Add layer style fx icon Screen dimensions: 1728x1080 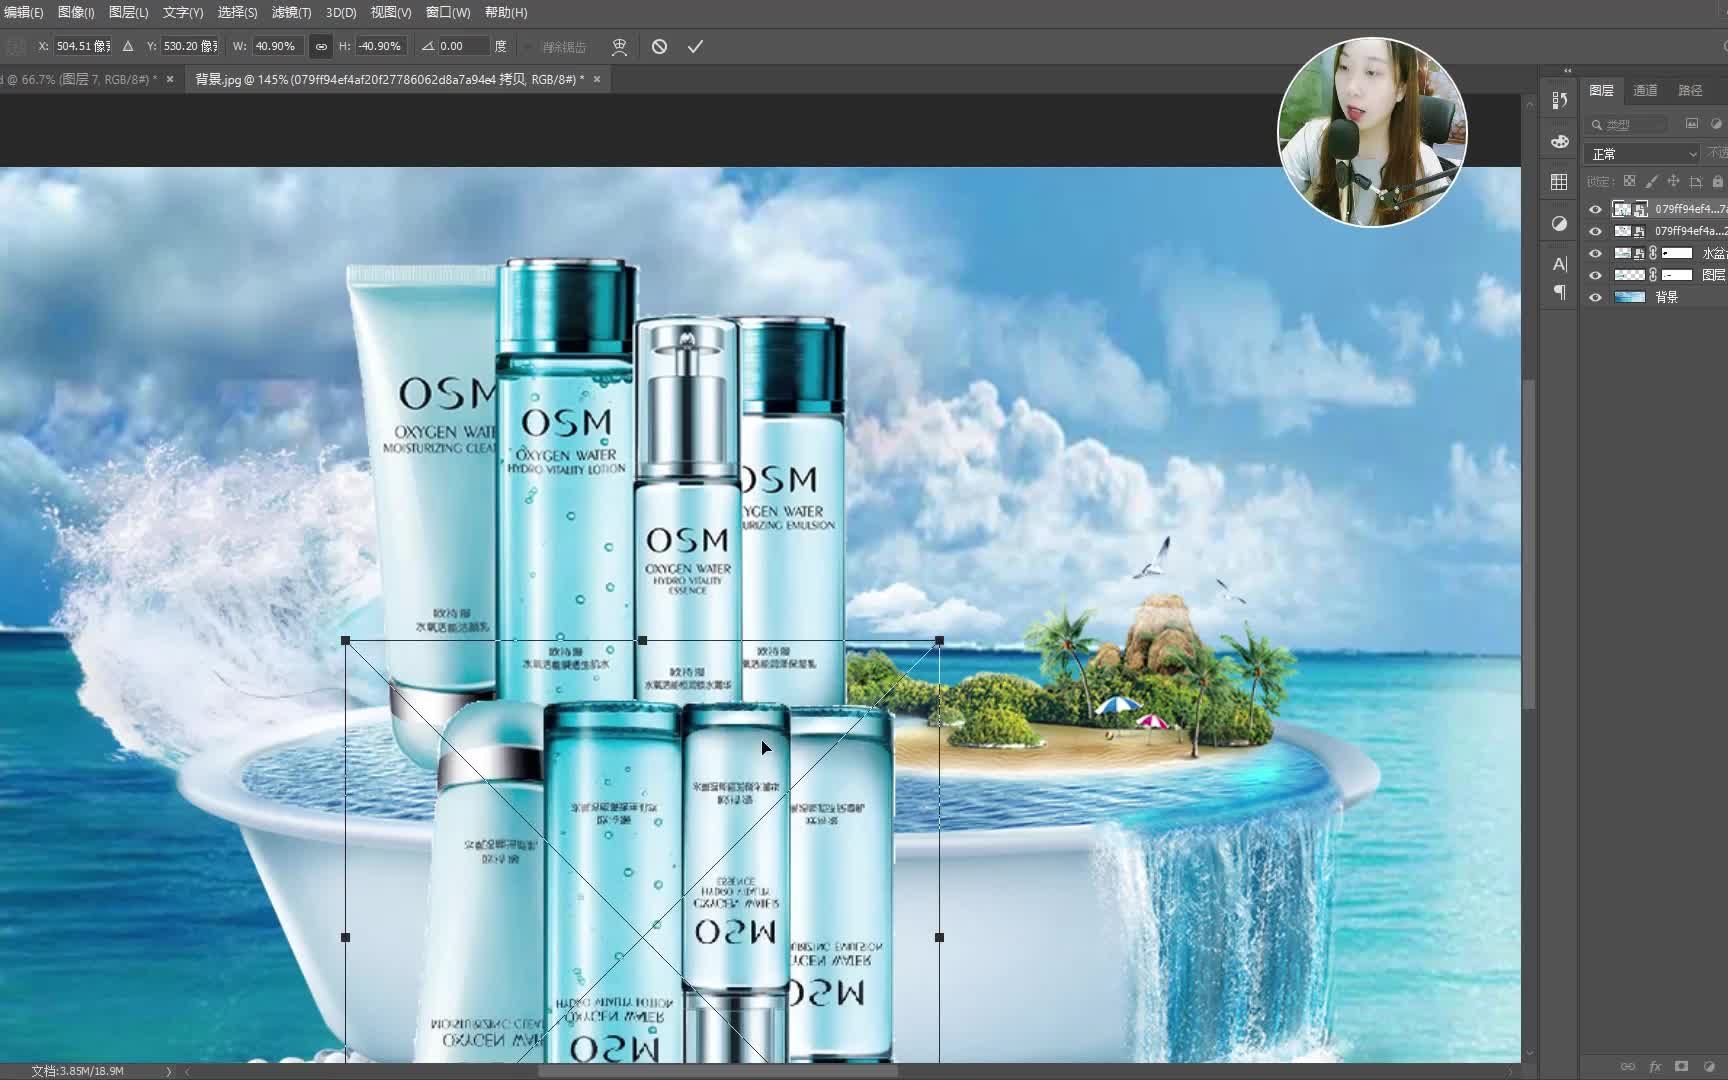(x=1655, y=1067)
